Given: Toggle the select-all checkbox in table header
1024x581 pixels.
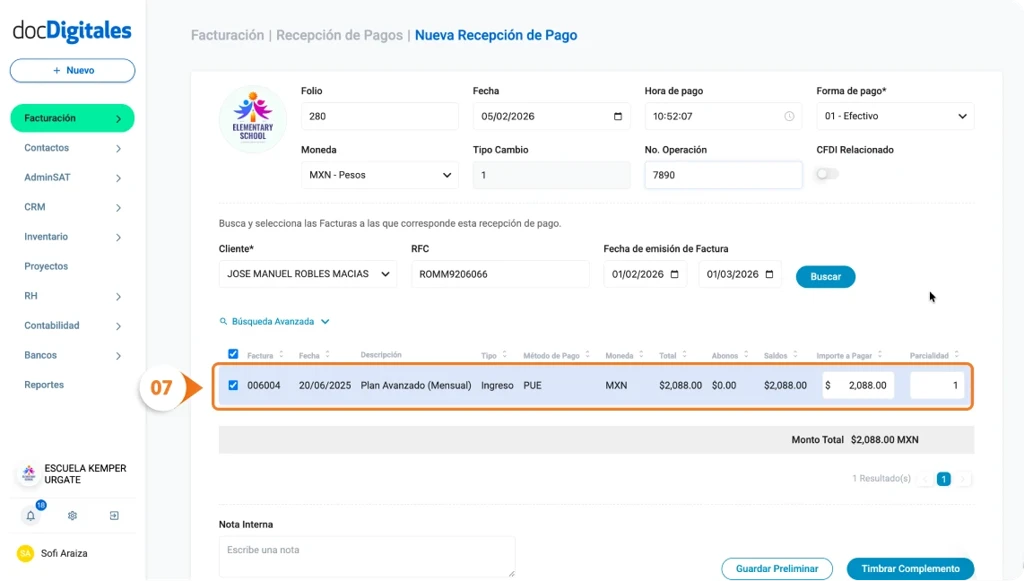Looking at the screenshot, I should pyautogui.click(x=235, y=354).
